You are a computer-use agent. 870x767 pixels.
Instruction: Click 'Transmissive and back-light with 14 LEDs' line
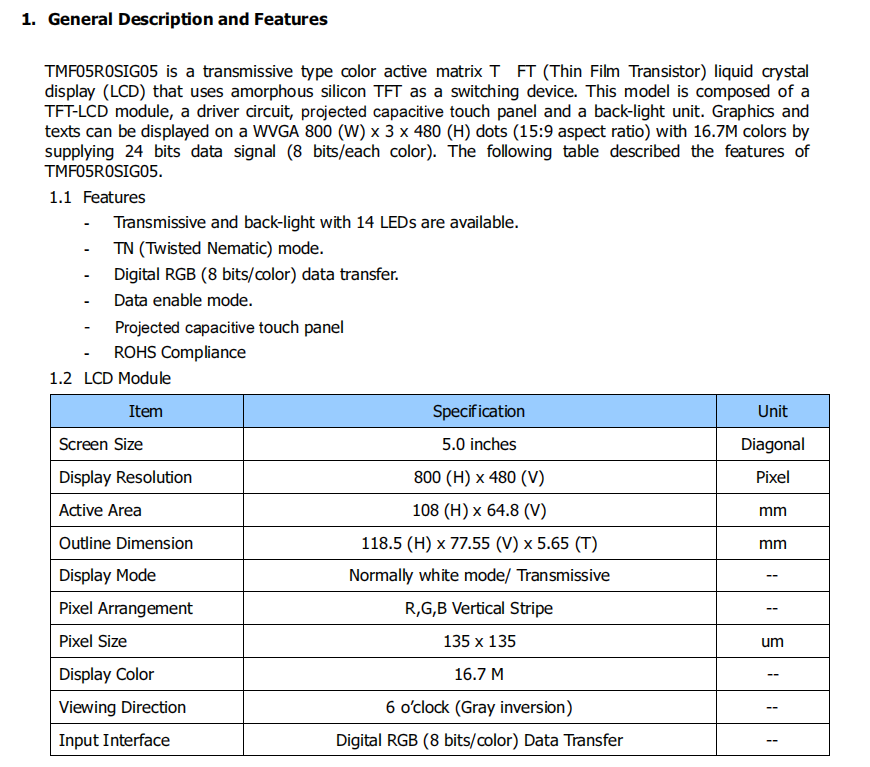click(x=316, y=223)
